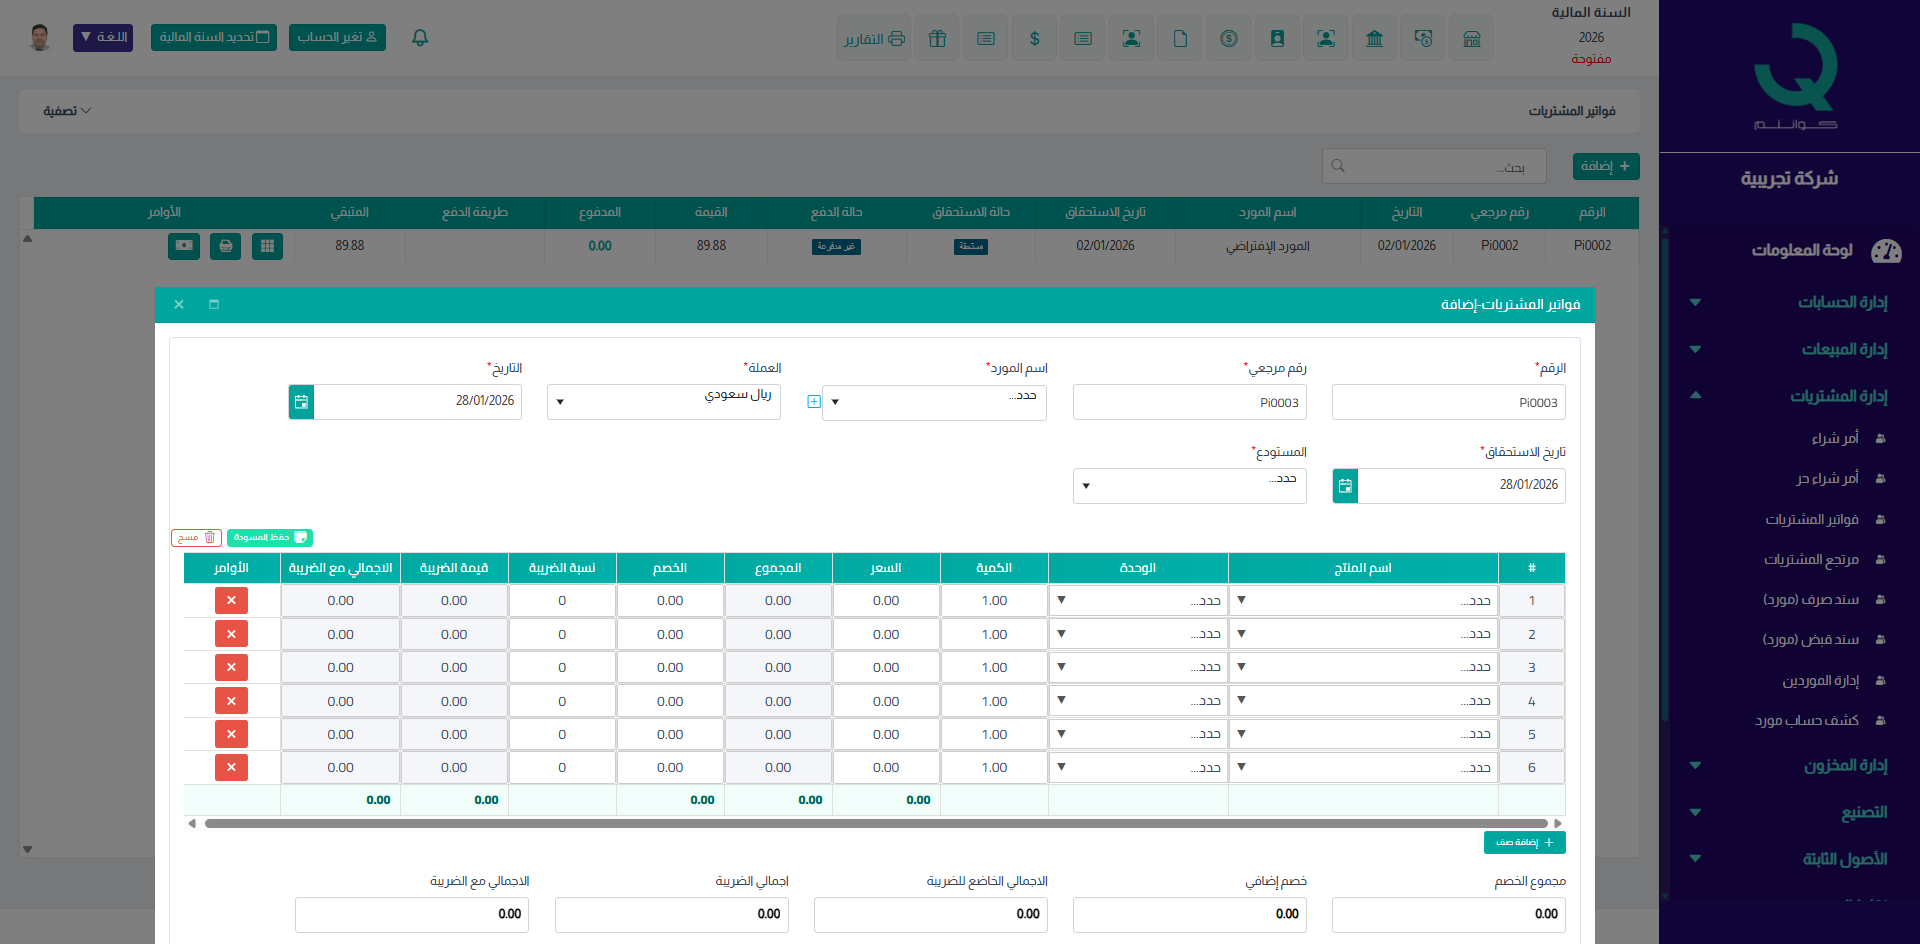Click grid icon on invoice Pi0002 row
This screenshot has height=944, width=1920.
[x=267, y=246]
